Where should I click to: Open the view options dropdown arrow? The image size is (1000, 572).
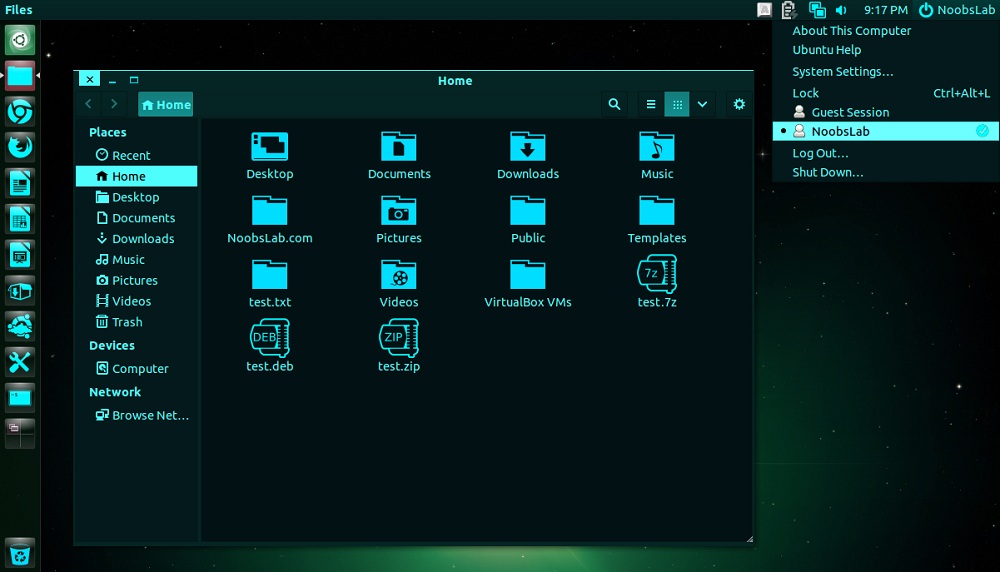[x=703, y=104]
